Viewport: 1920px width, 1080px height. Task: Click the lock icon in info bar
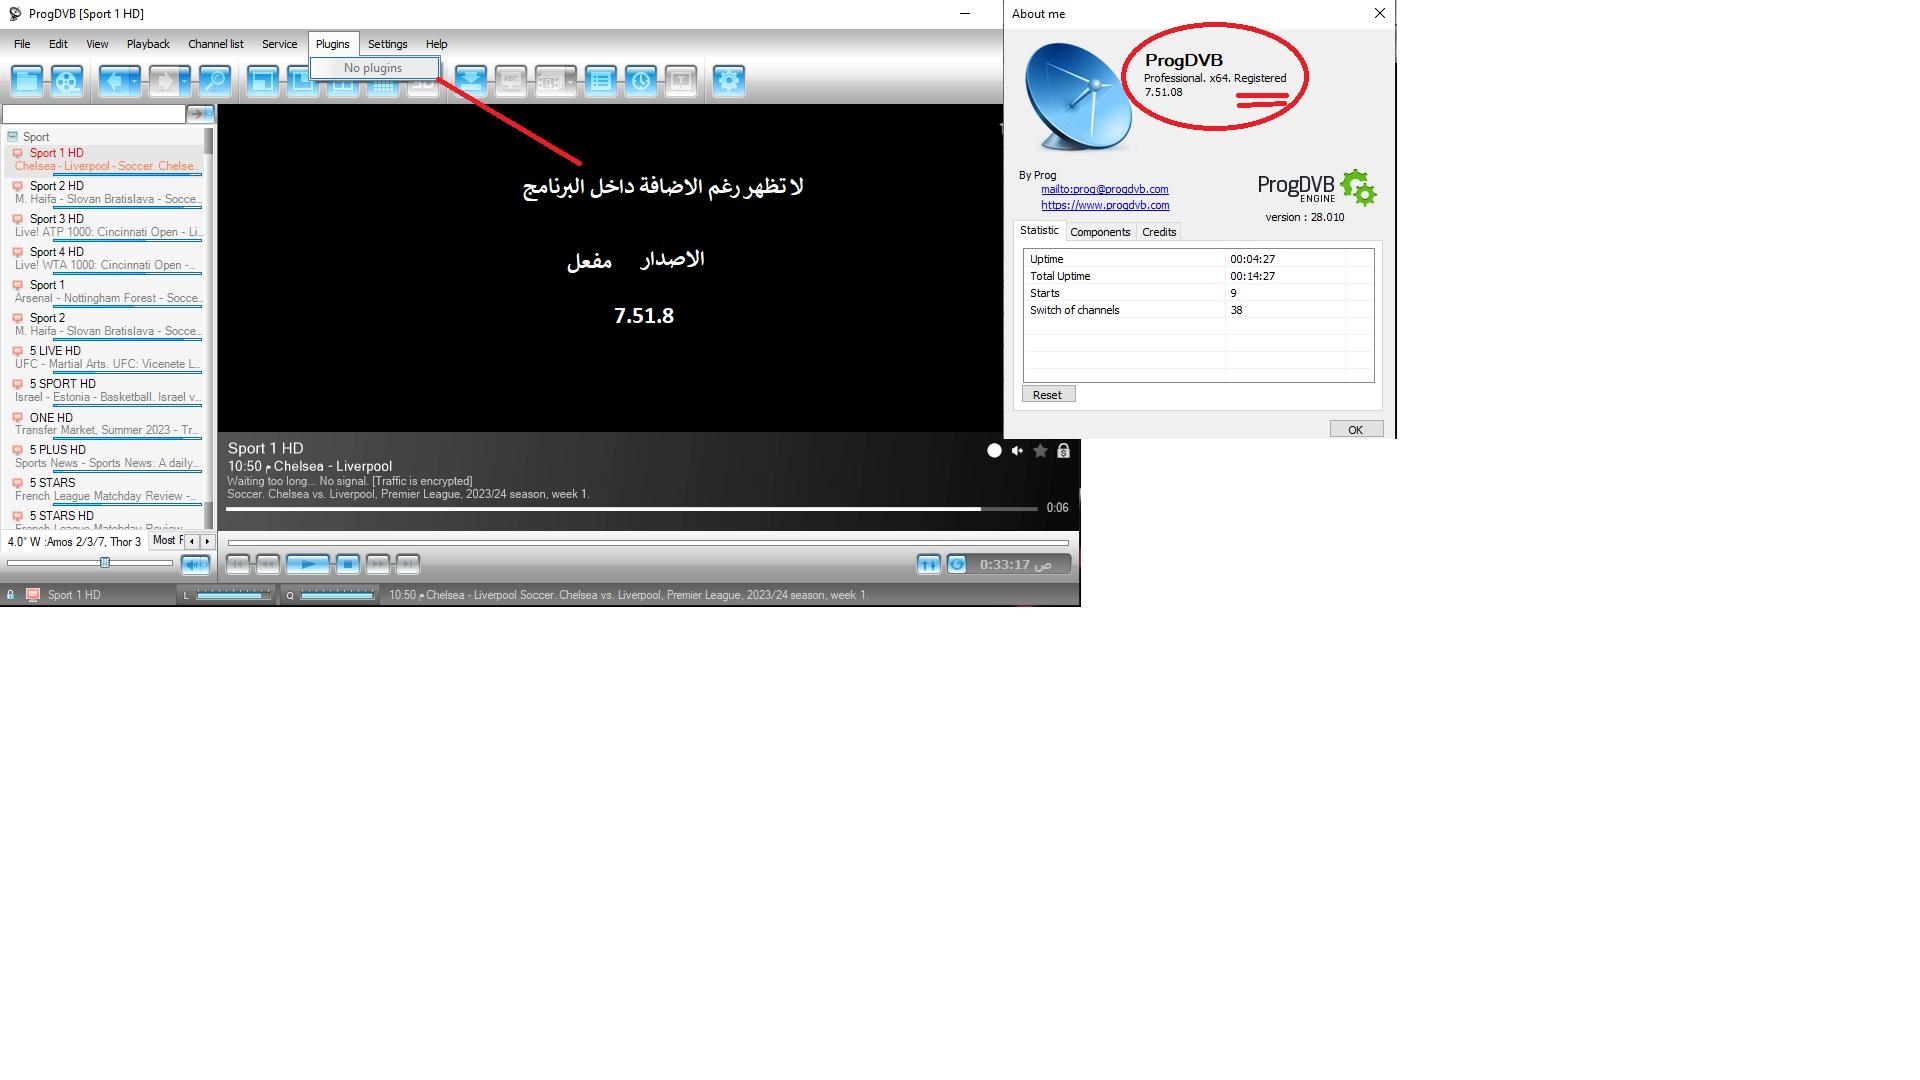pyautogui.click(x=1063, y=451)
